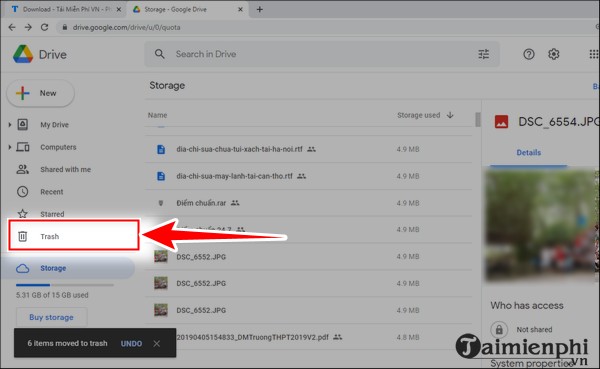Click UNDO in the trash notification
This screenshot has height=369, width=600.
pyautogui.click(x=131, y=344)
